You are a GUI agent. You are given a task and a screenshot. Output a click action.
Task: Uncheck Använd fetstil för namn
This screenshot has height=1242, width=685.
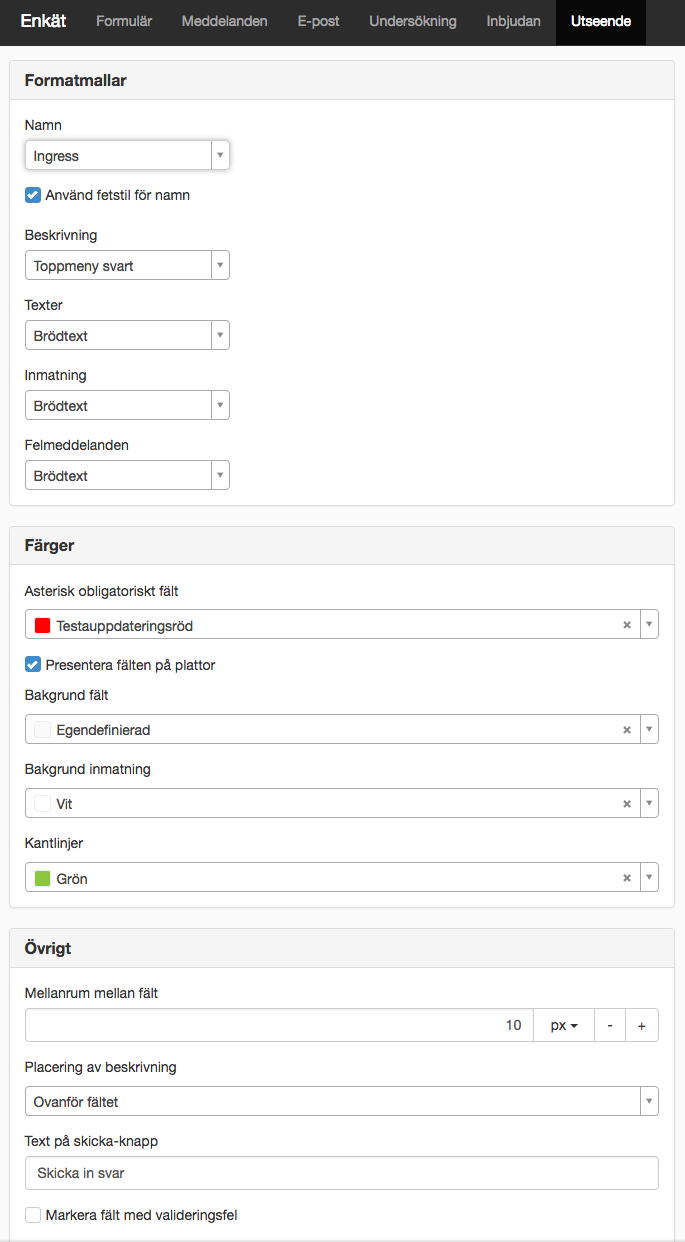pos(33,195)
